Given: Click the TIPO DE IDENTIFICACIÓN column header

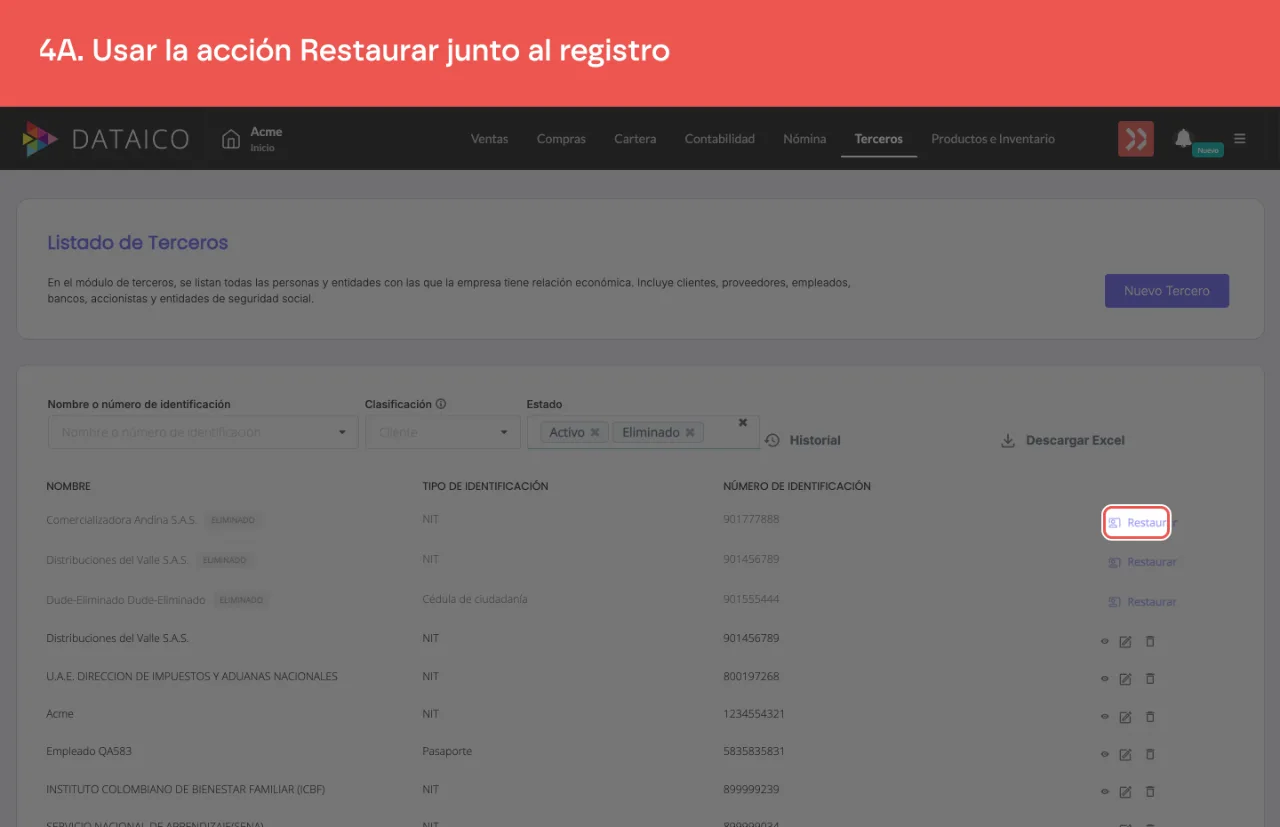Looking at the screenshot, I should click(486, 486).
